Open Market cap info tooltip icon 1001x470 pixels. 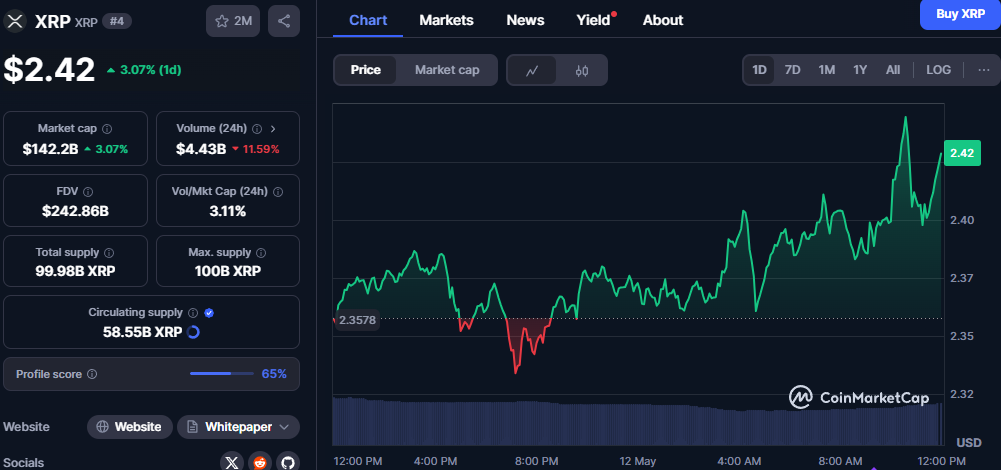click(x=107, y=129)
